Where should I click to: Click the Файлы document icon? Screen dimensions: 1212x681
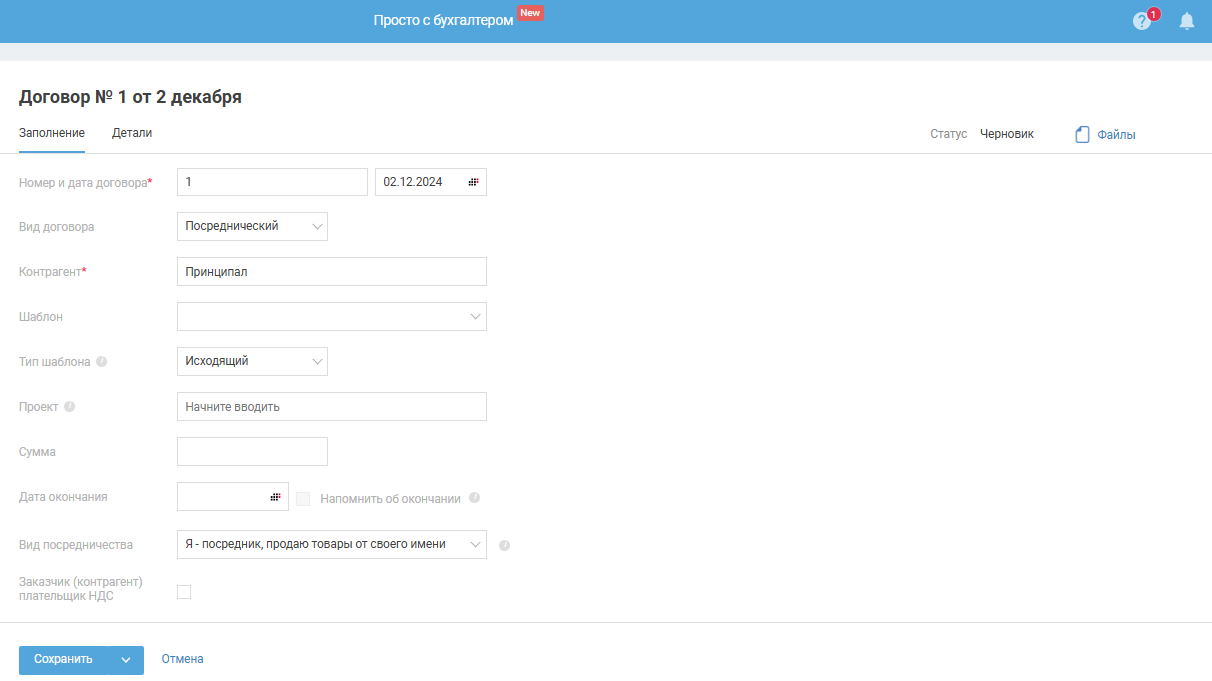[x=1082, y=134]
